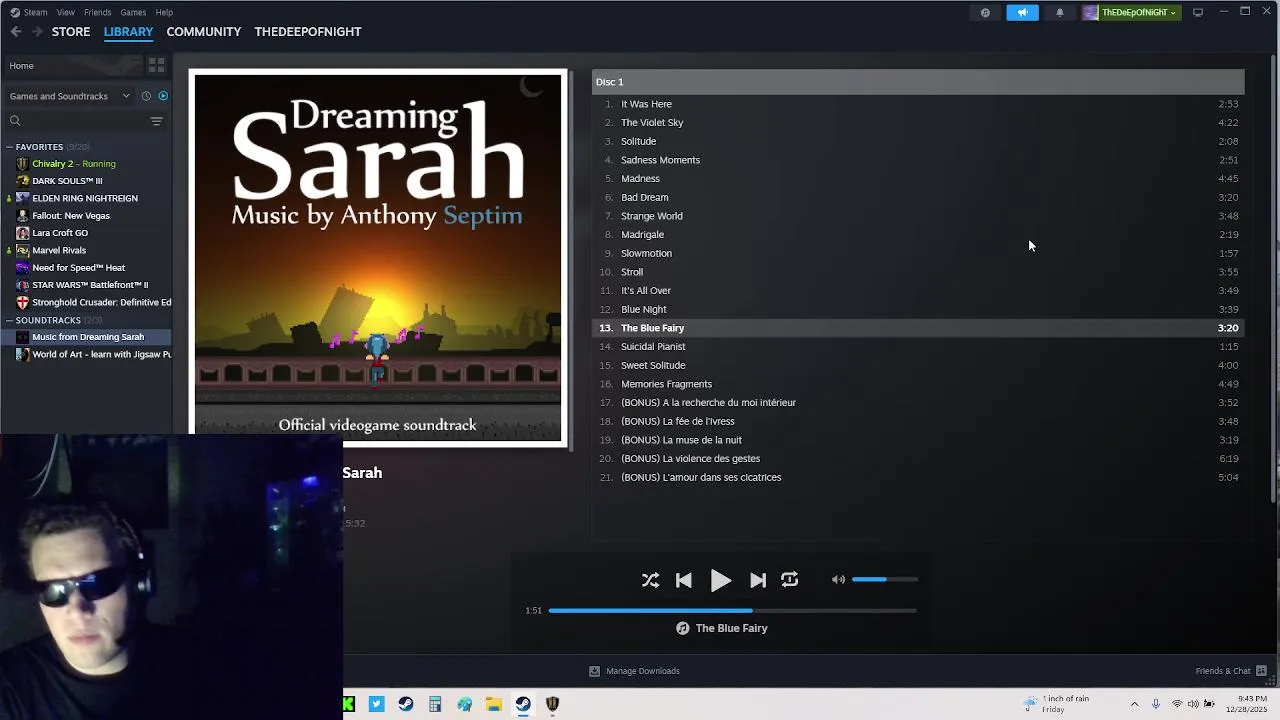
Task: Open Friends & Chat
Action: point(1230,671)
